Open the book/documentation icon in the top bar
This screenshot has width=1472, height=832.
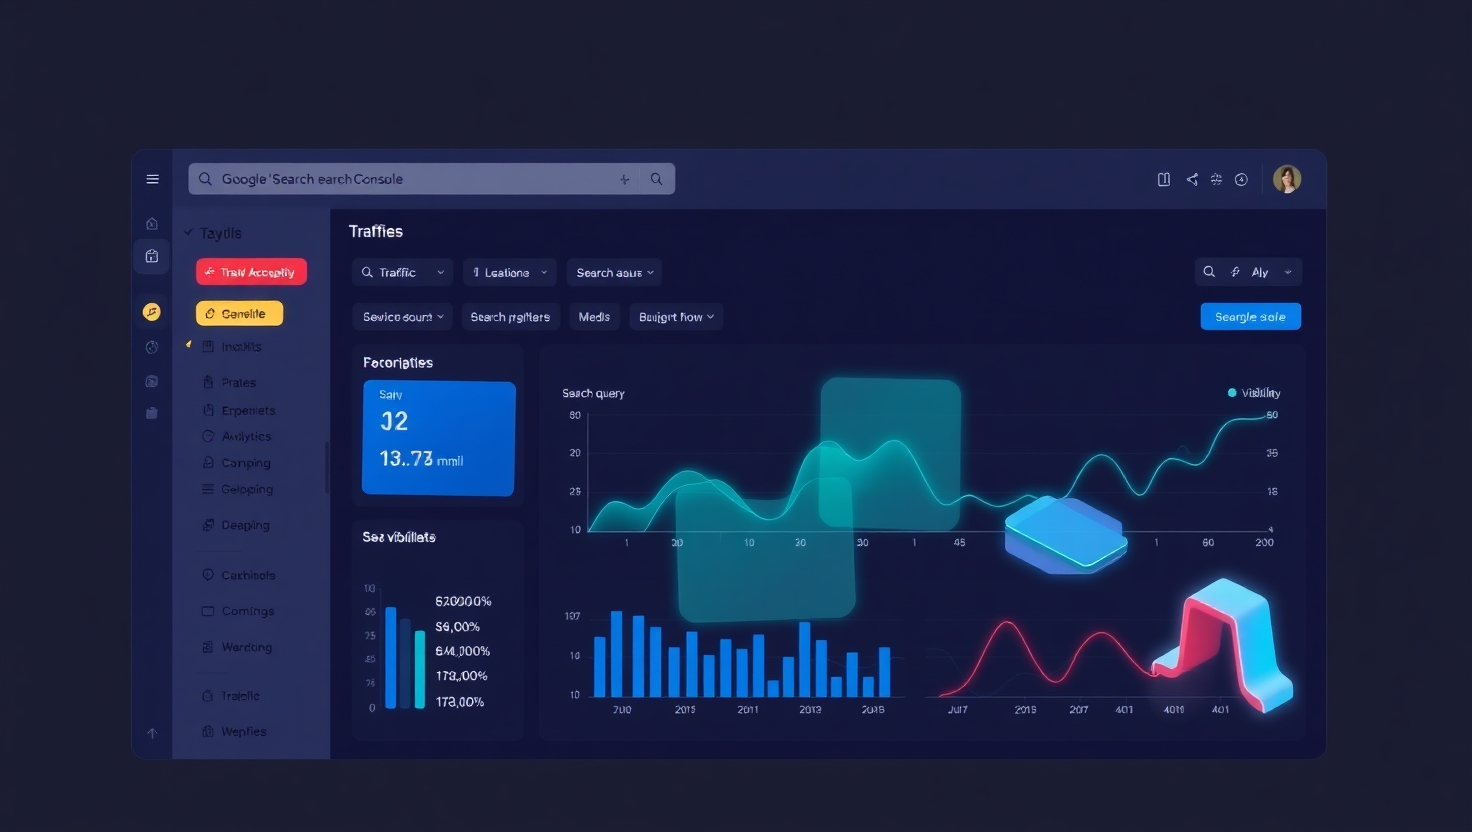pyautogui.click(x=1164, y=178)
